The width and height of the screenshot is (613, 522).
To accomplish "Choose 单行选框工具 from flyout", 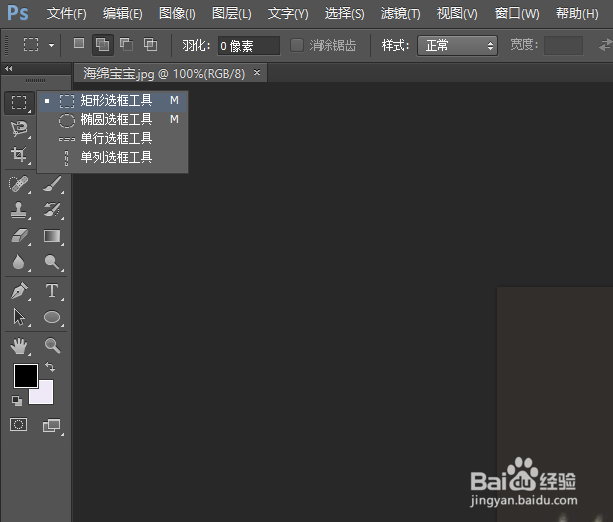I will [113, 138].
